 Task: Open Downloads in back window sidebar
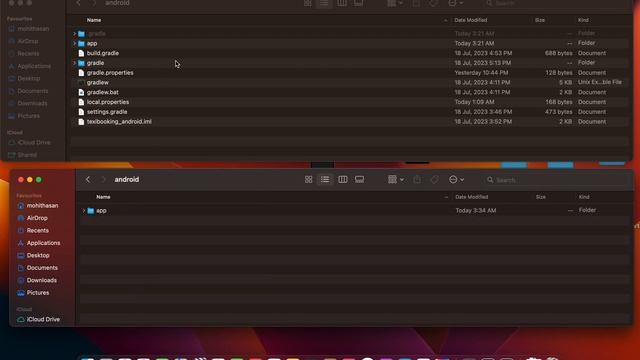(x=28, y=103)
